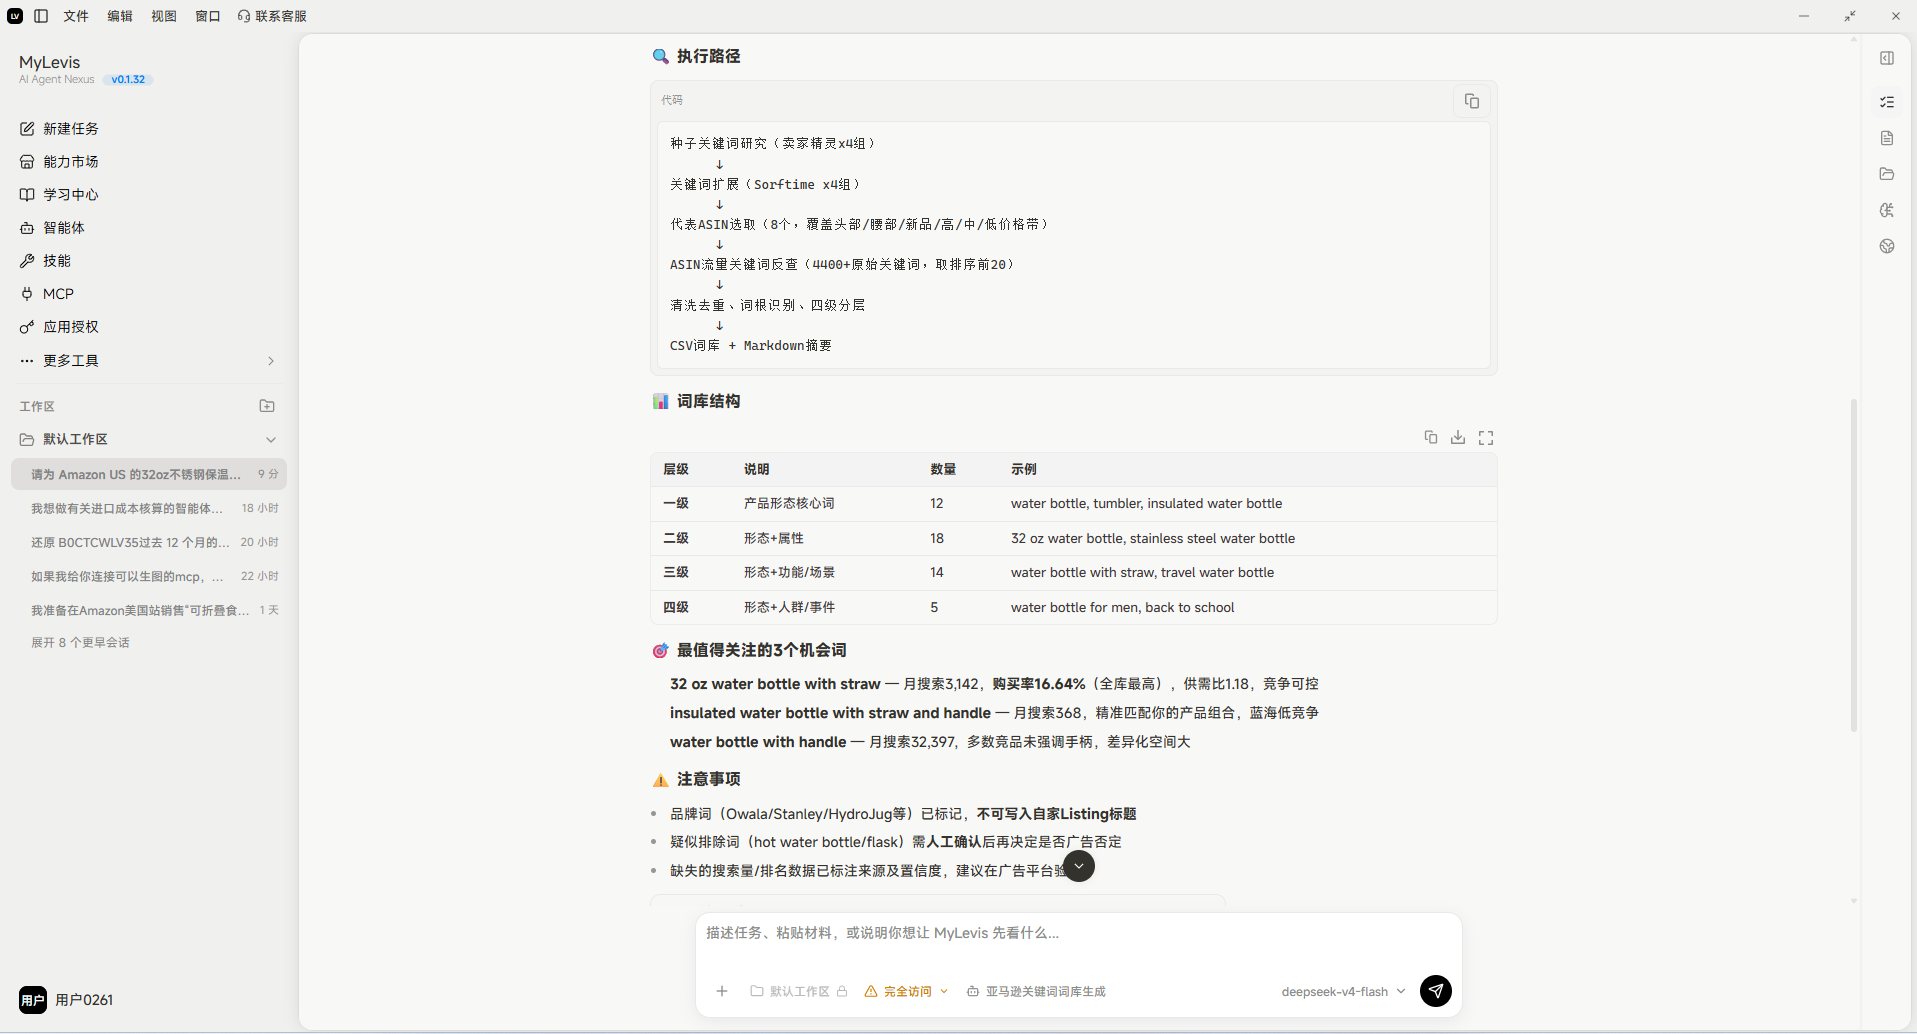Open the folder icon on right rail
This screenshot has height=1034, width=1917.
[x=1887, y=174]
